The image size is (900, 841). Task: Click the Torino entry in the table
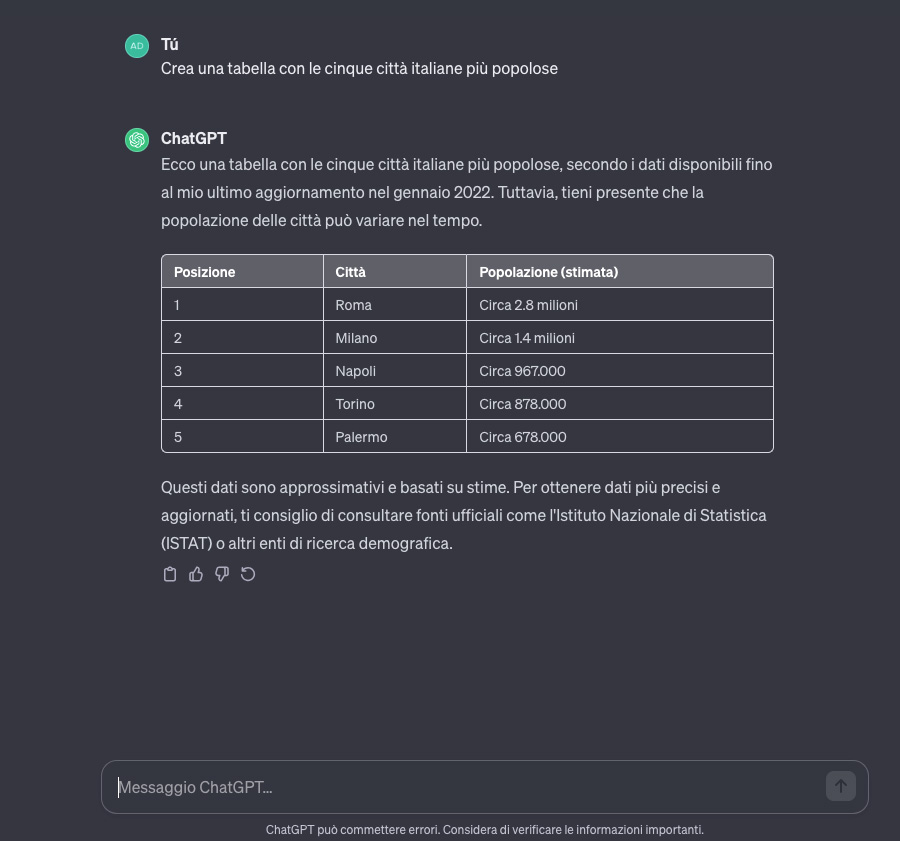point(355,404)
